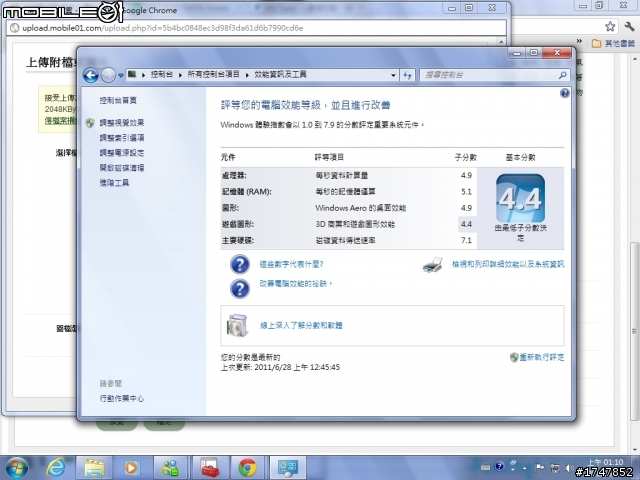The width and height of the screenshot is (640, 480).
Task: Open Windows Media Player from taskbar
Action: [x=132, y=468]
